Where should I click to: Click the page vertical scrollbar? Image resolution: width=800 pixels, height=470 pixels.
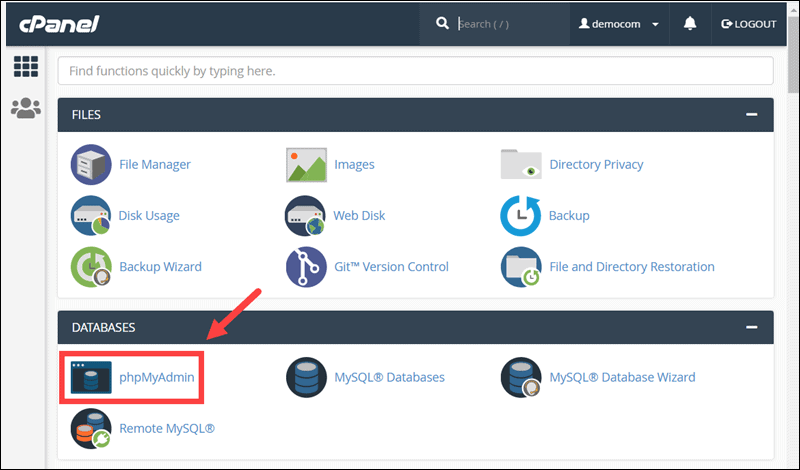794,56
